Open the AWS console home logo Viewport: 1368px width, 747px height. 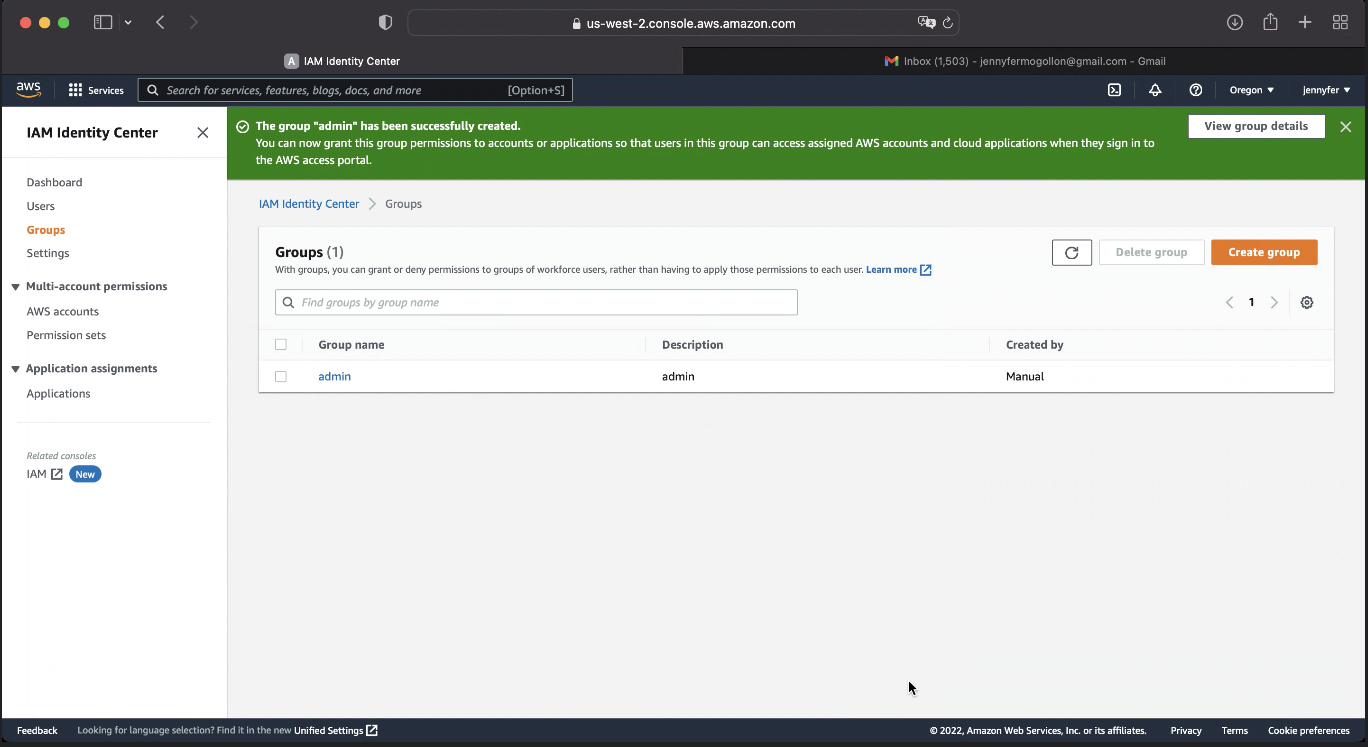click(28, 90)
